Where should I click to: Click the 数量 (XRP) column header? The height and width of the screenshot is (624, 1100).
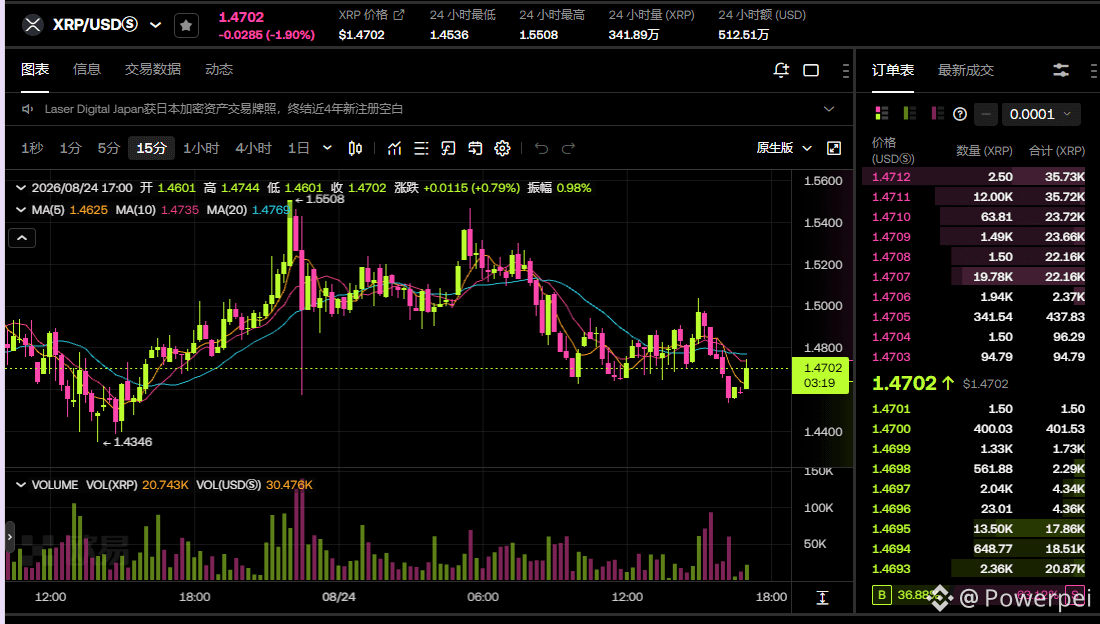[x=984, y=151]
